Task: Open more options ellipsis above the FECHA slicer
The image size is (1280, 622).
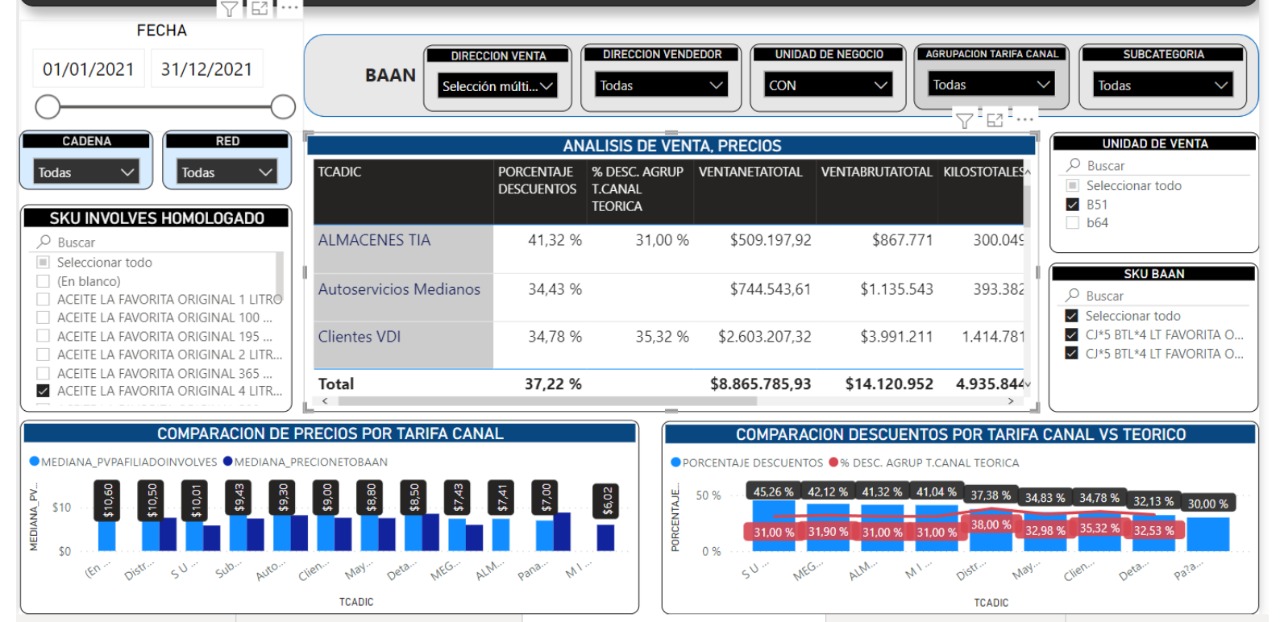Action: click(x=289, y=8)
